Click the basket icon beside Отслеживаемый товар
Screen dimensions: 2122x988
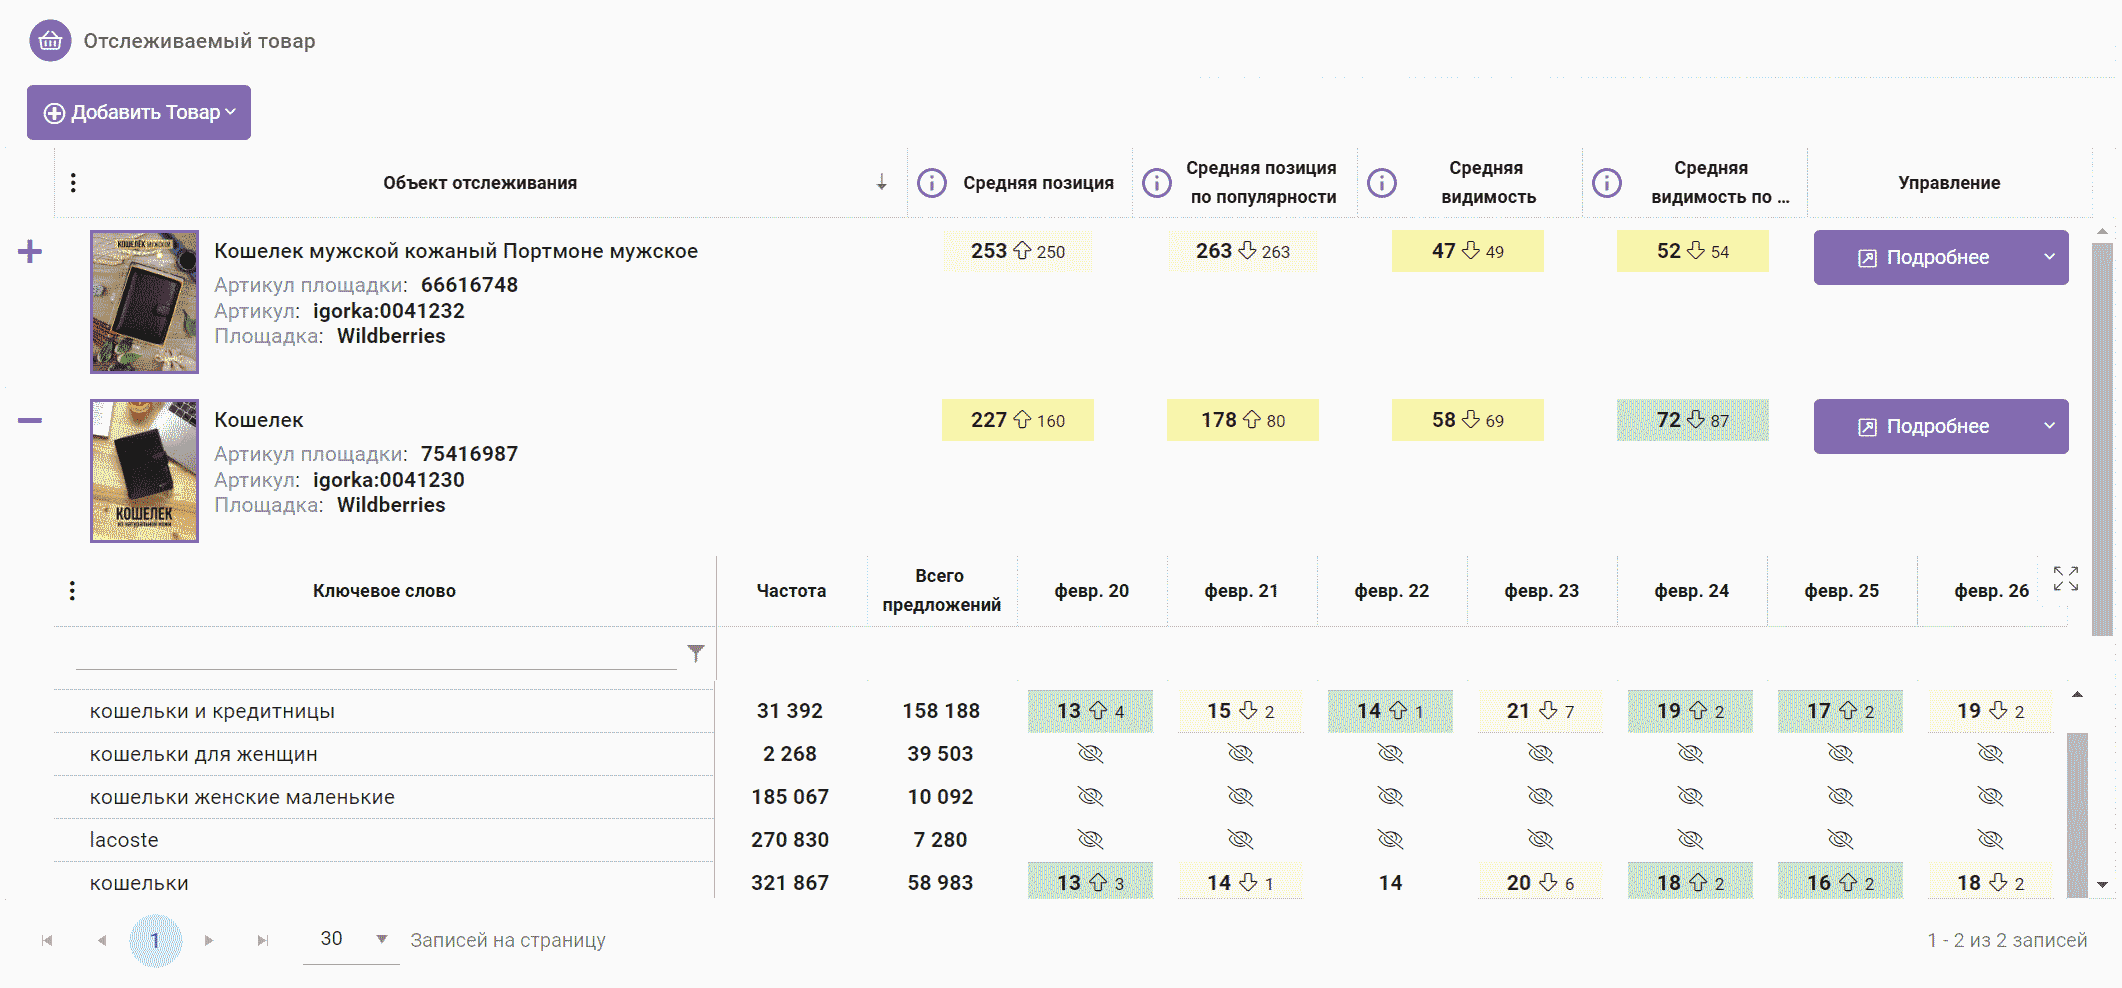(50, 41)
